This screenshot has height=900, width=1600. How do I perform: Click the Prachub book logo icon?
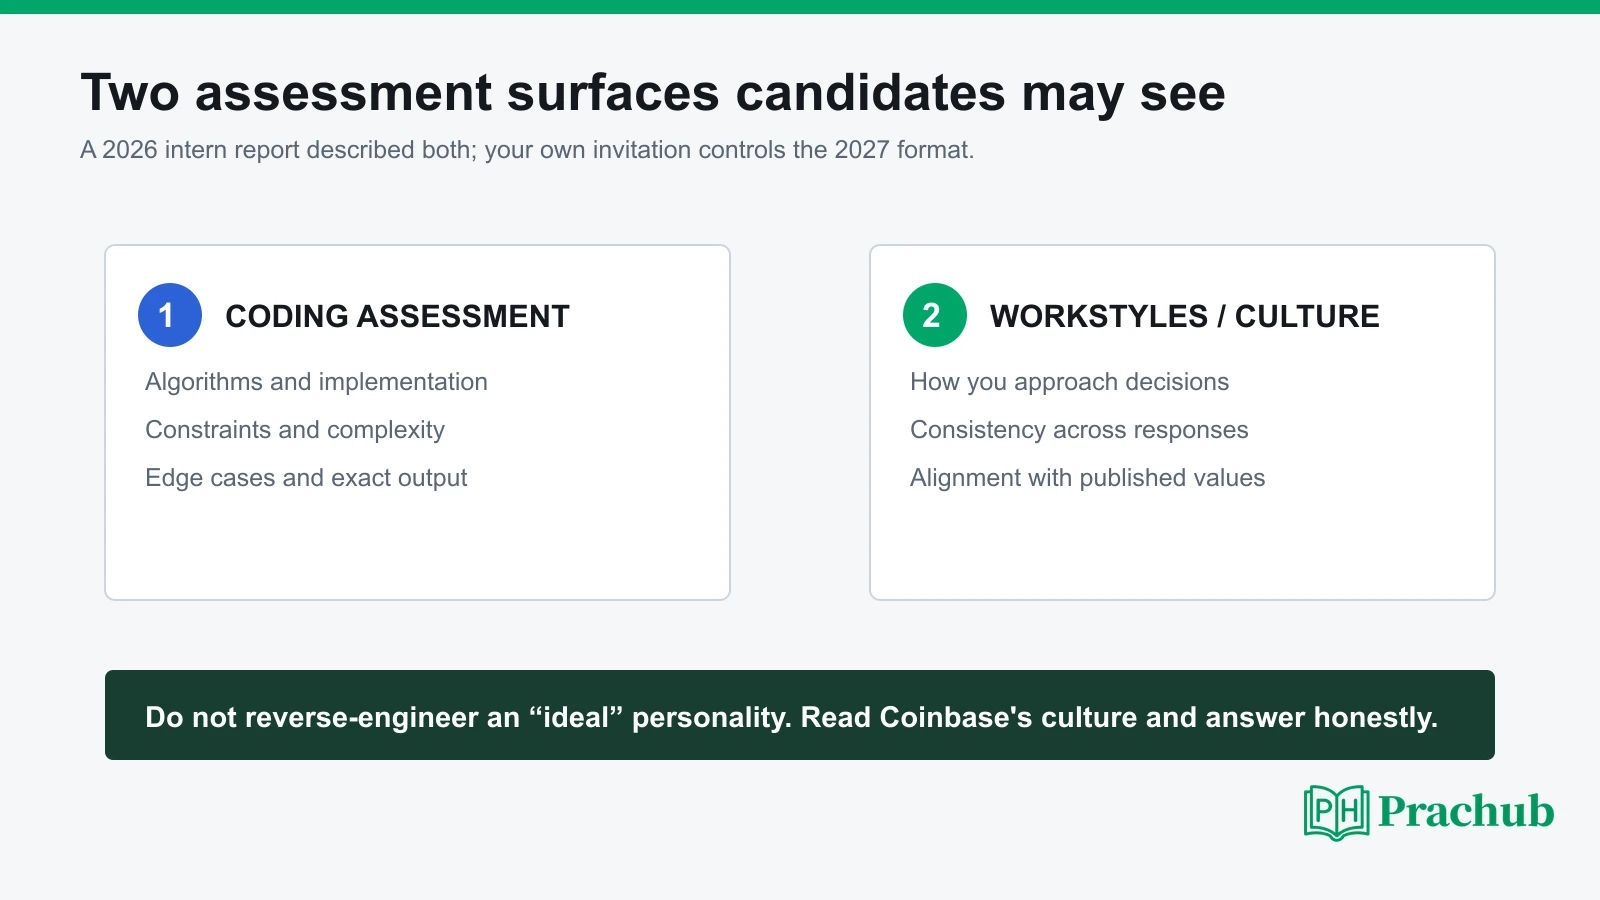[1336, 812]
